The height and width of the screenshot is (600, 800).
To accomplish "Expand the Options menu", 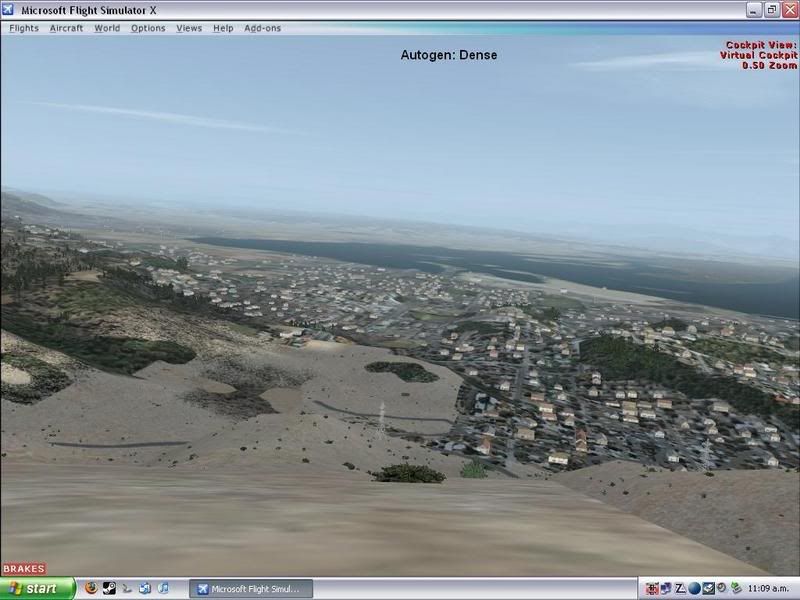I will pos(148,28).
